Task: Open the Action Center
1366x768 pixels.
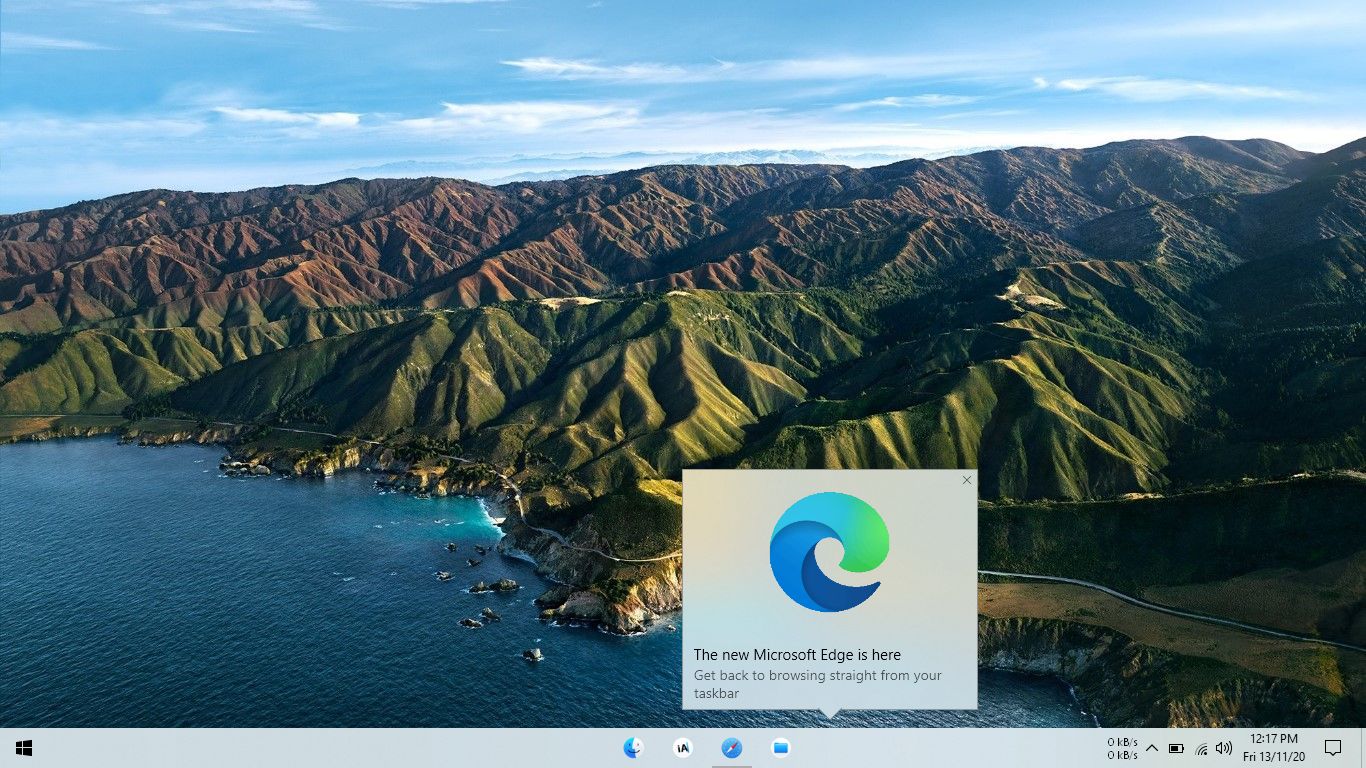Action: pos(1333,747)
